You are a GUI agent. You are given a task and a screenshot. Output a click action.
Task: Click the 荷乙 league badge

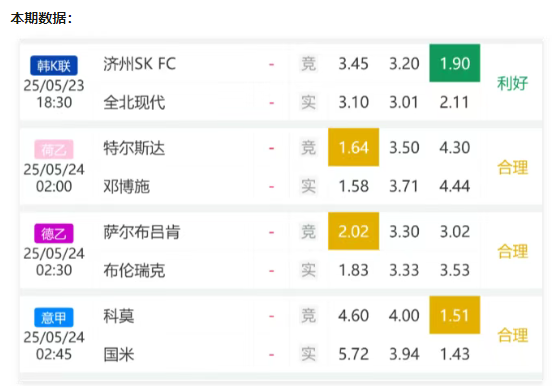(54, 149)
